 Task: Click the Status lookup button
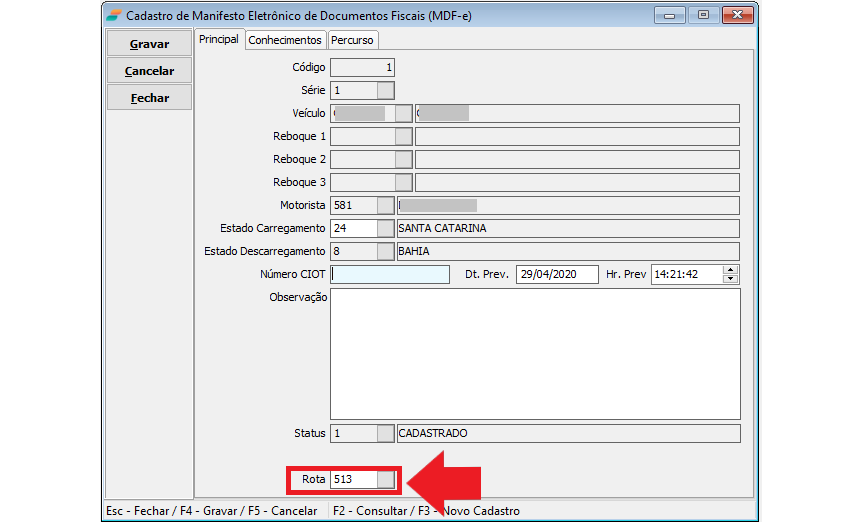(x=386, y=433)
